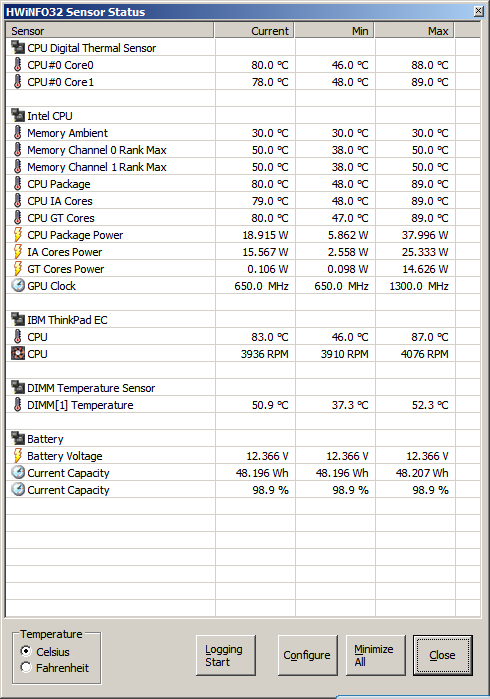
Task: Click the Battery Voltage lightning icon
Action: (x=17, y=456)
